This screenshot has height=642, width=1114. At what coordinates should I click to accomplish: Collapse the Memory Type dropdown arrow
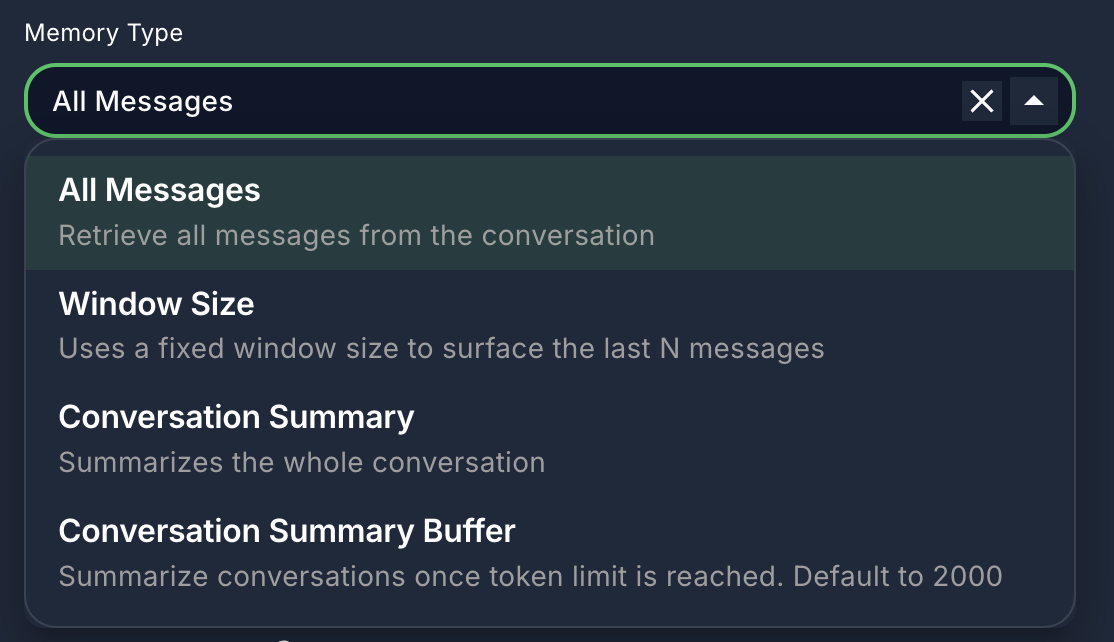point(1034,101)
